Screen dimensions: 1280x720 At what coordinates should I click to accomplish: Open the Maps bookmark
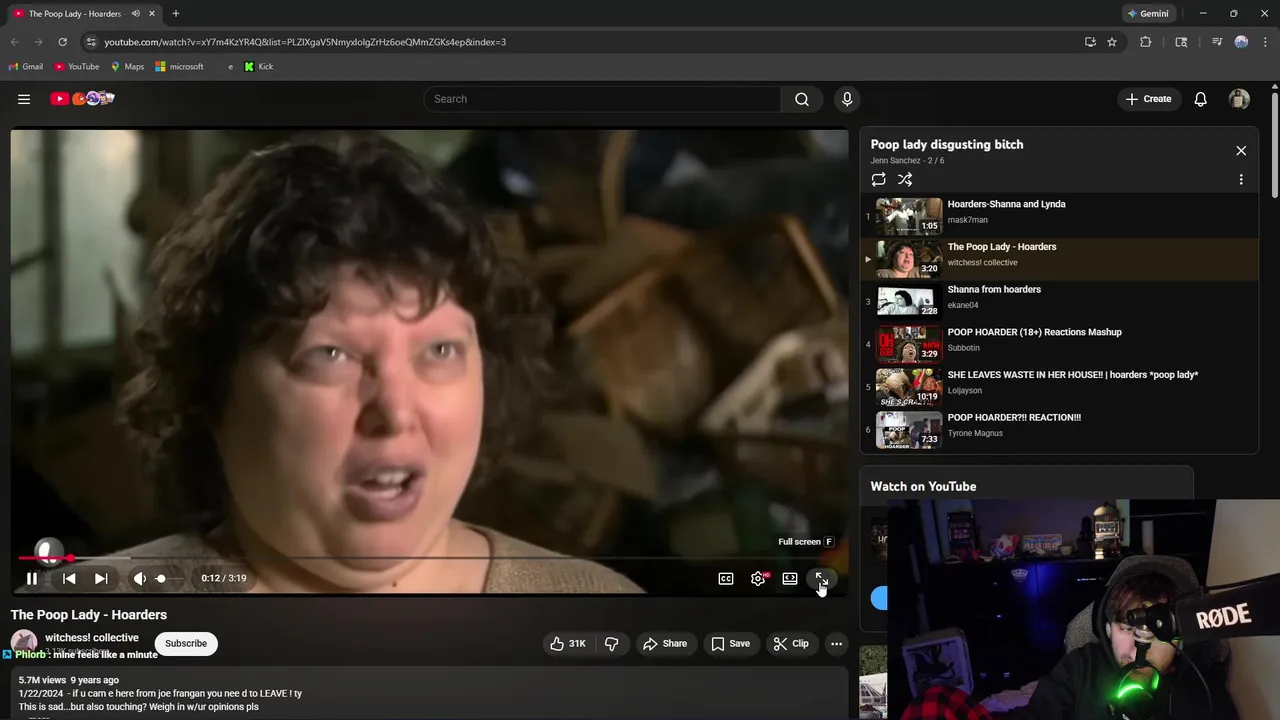click(x=127, y=67)
